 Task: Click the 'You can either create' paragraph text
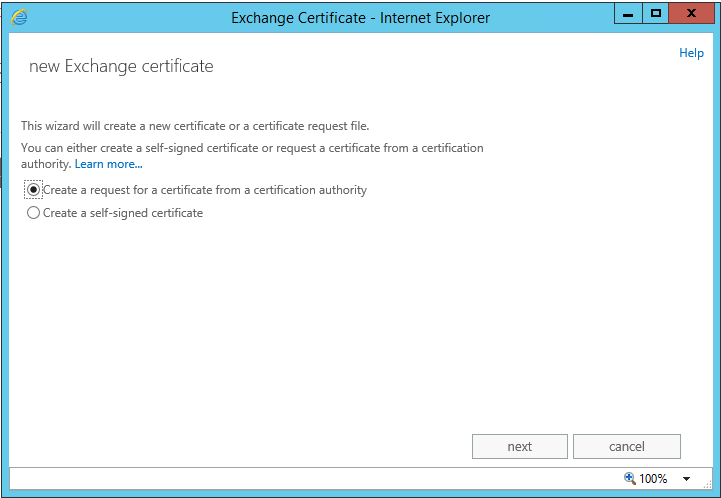[252, 148]
